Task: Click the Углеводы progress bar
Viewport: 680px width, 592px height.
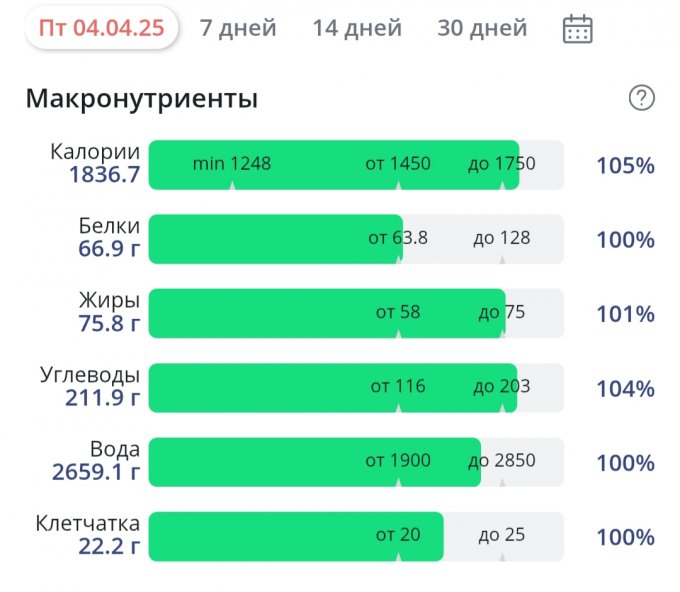Action: 356,388
